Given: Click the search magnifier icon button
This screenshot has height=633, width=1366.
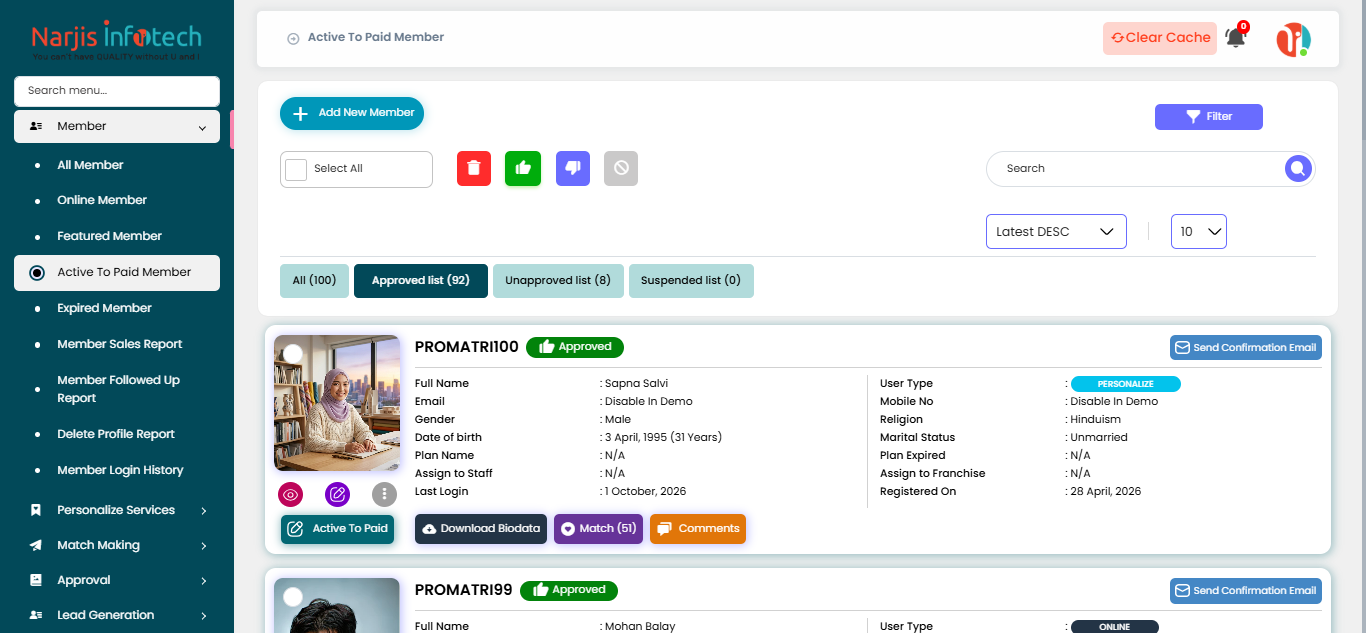Looking at the screenshot, I should (x=1298, y=169).
